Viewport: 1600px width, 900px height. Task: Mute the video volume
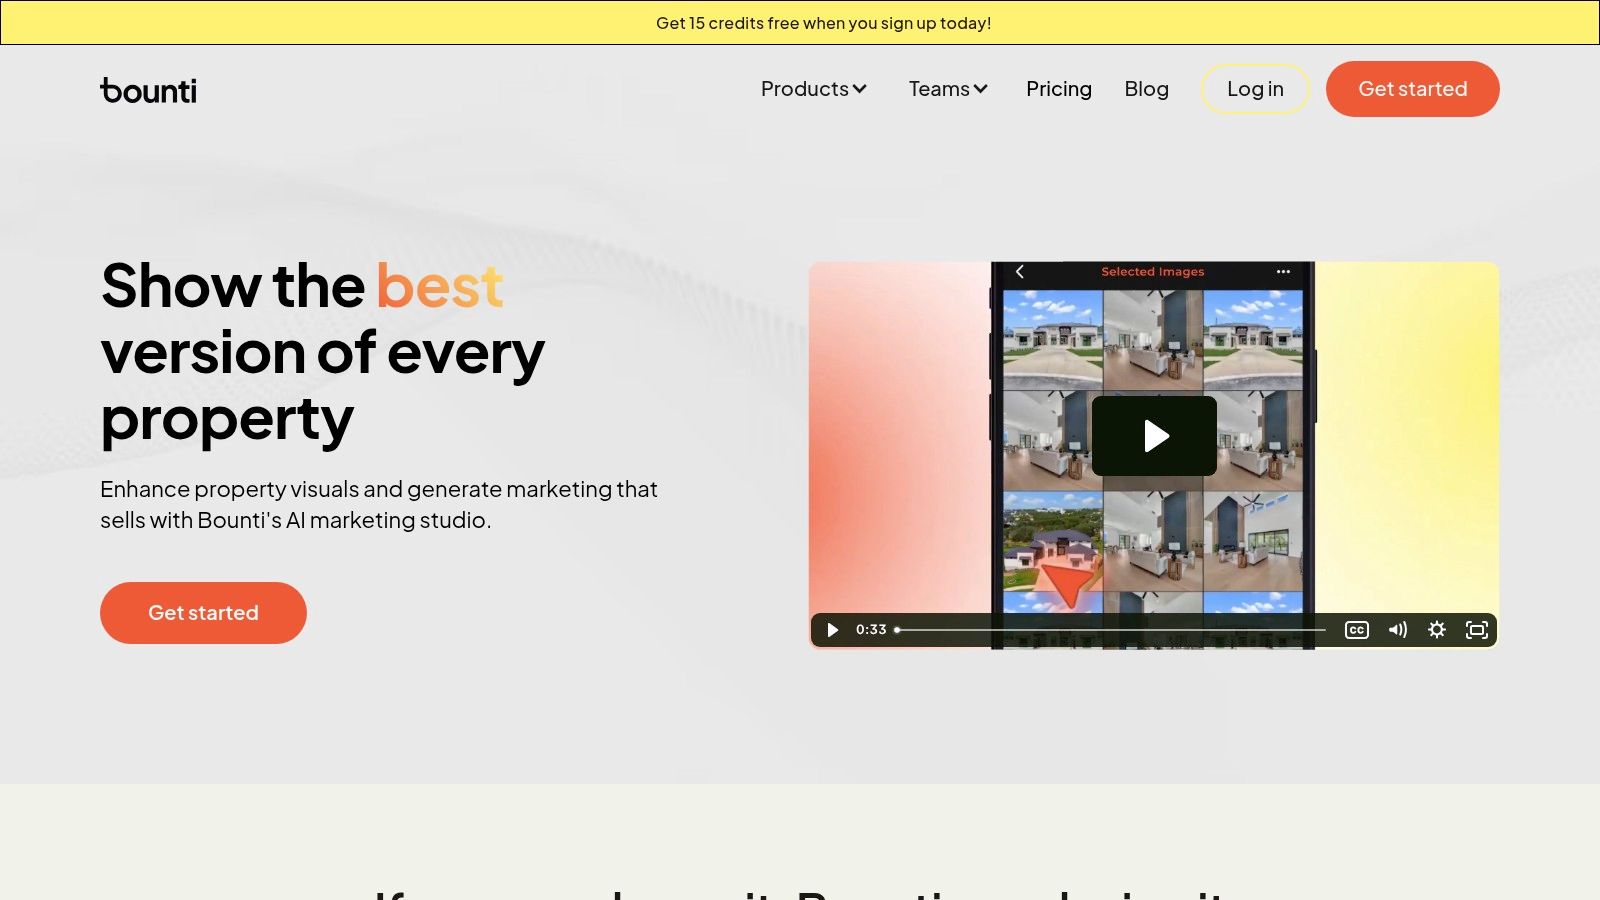point(1397,630)
